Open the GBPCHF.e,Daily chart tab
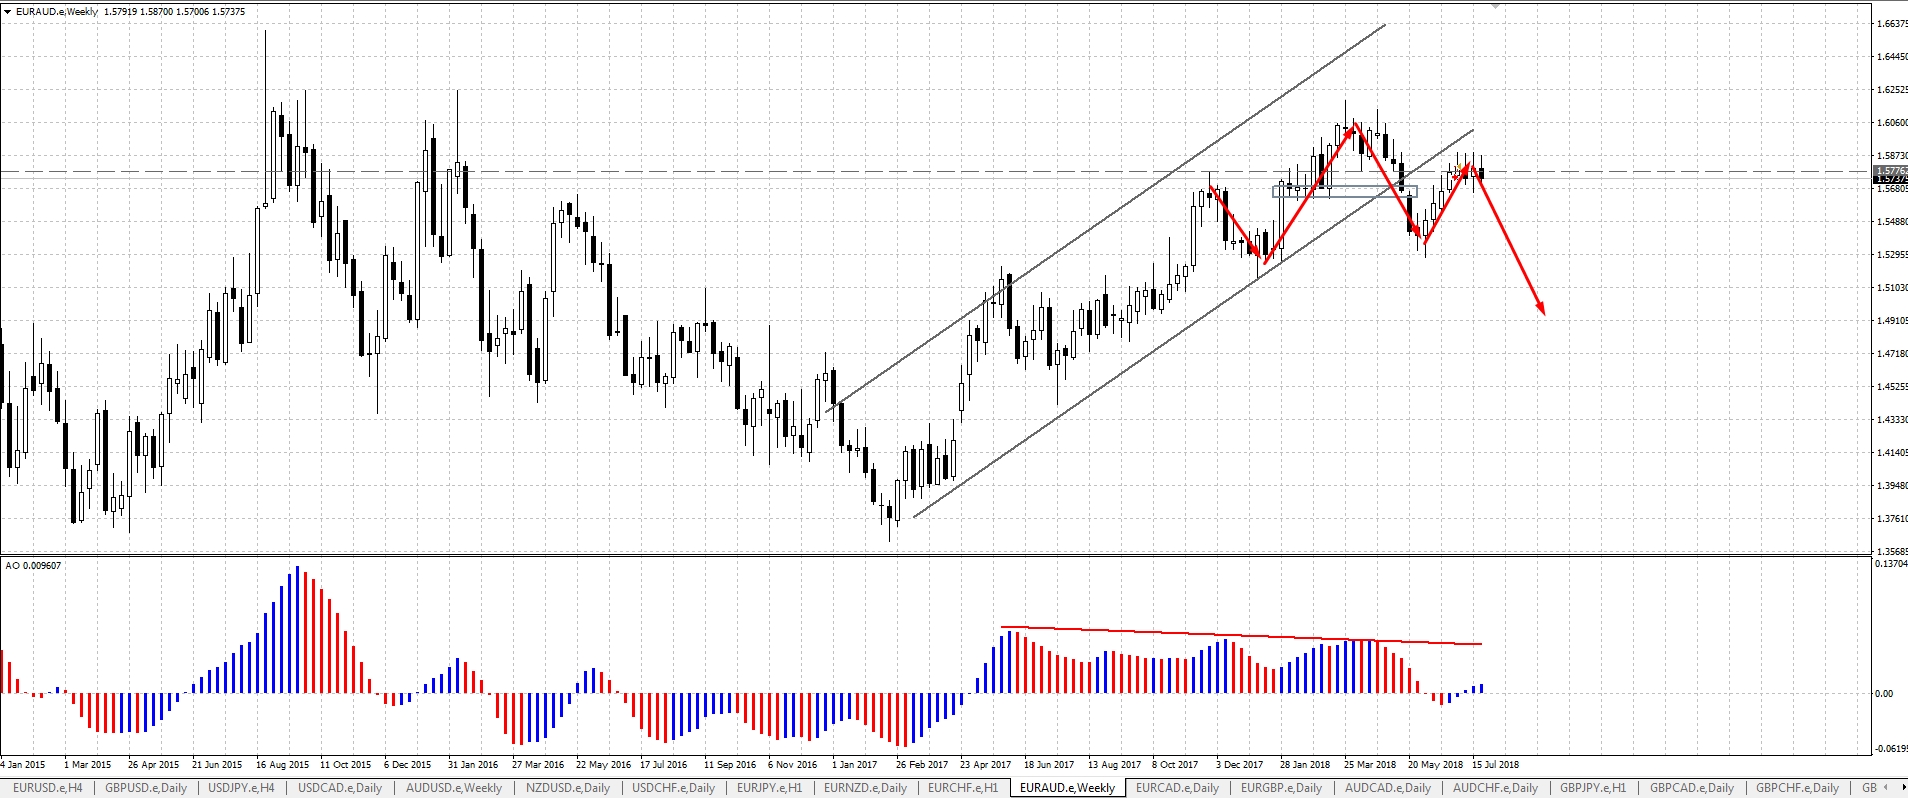The width and height of the screenshot is (1908, 798). pyautogui.click(x=1797, y=788)
